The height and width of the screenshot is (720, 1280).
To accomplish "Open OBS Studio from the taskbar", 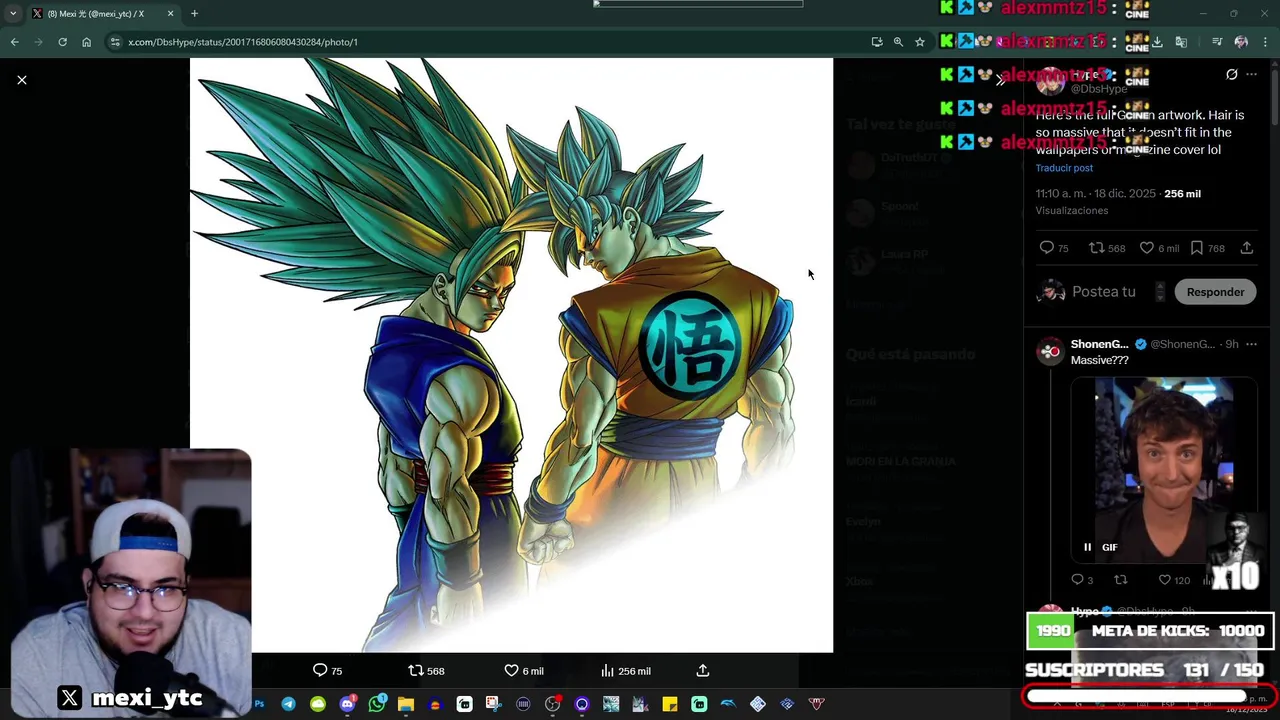I will 552,704.
